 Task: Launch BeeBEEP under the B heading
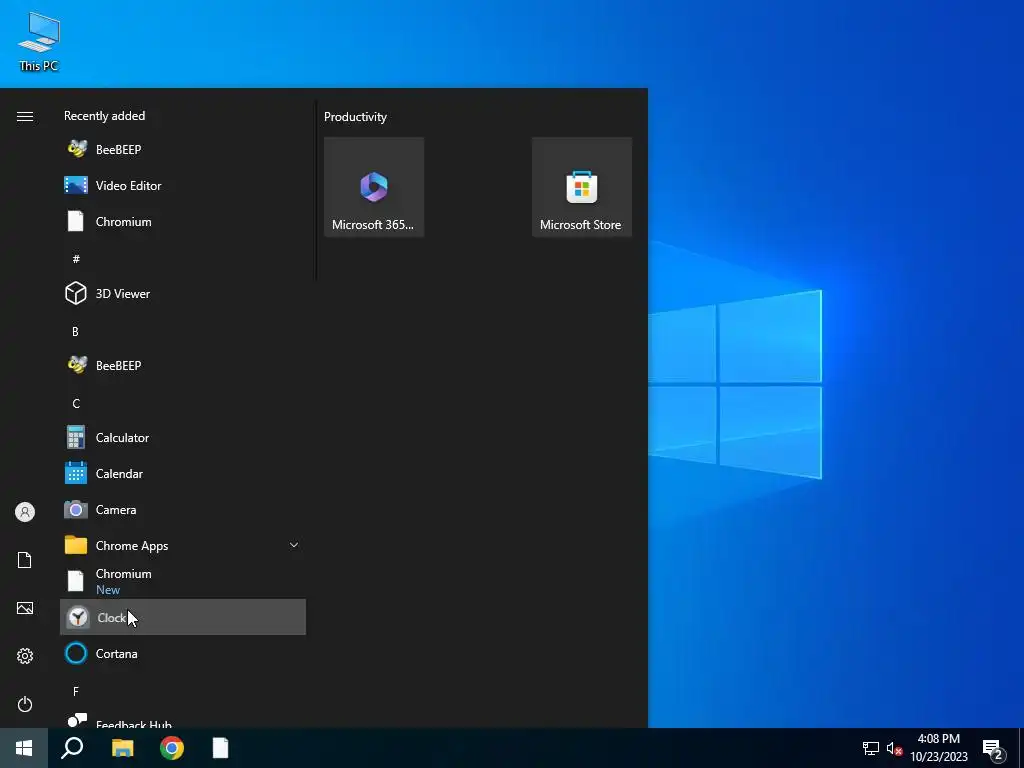coord(183,365)
